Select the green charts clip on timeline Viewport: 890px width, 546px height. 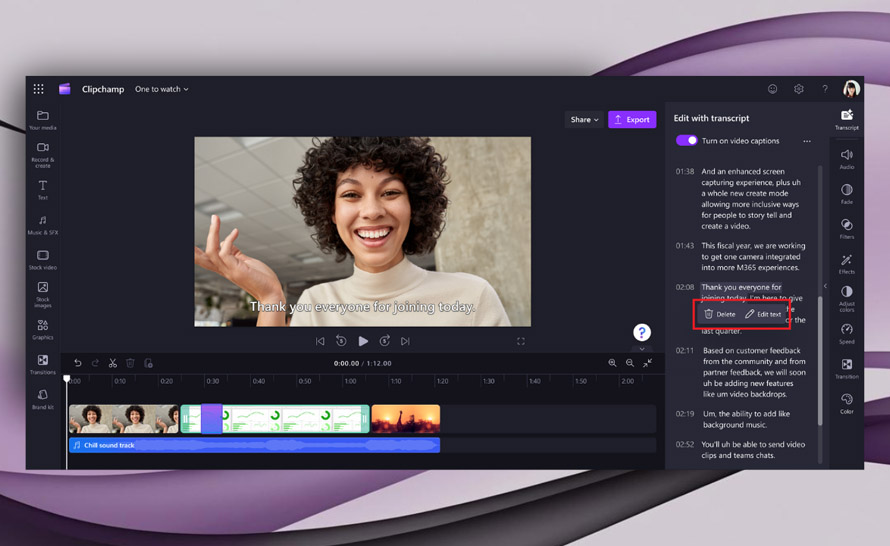click(275, 419)
